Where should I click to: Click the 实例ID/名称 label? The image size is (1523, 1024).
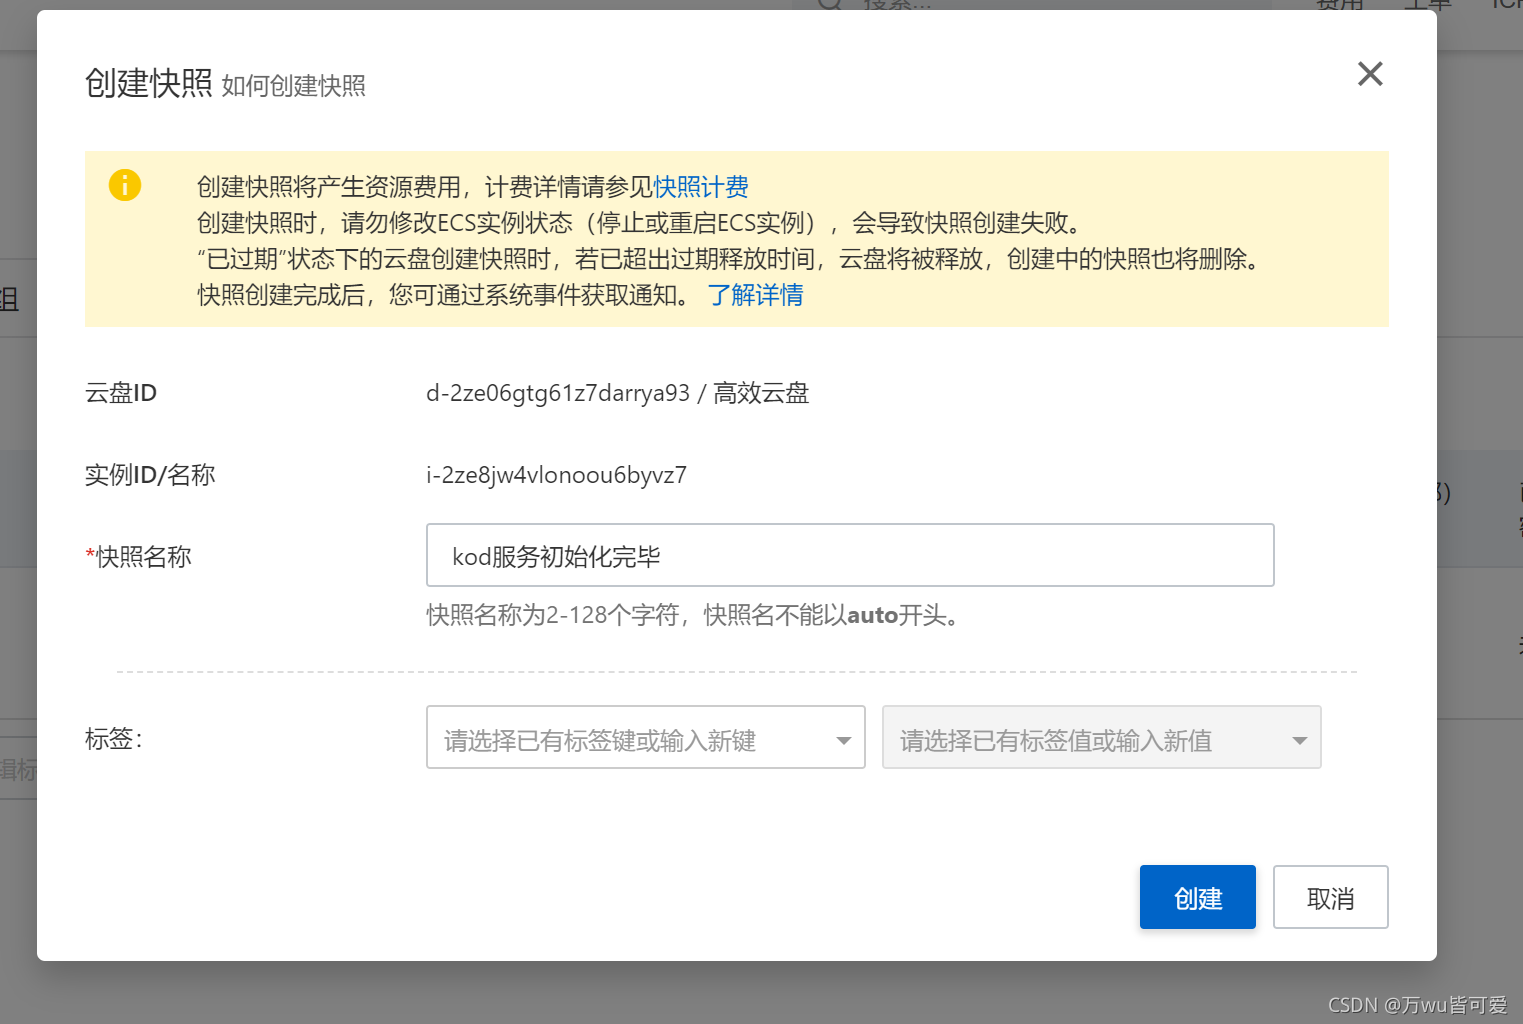coord(150,475)
